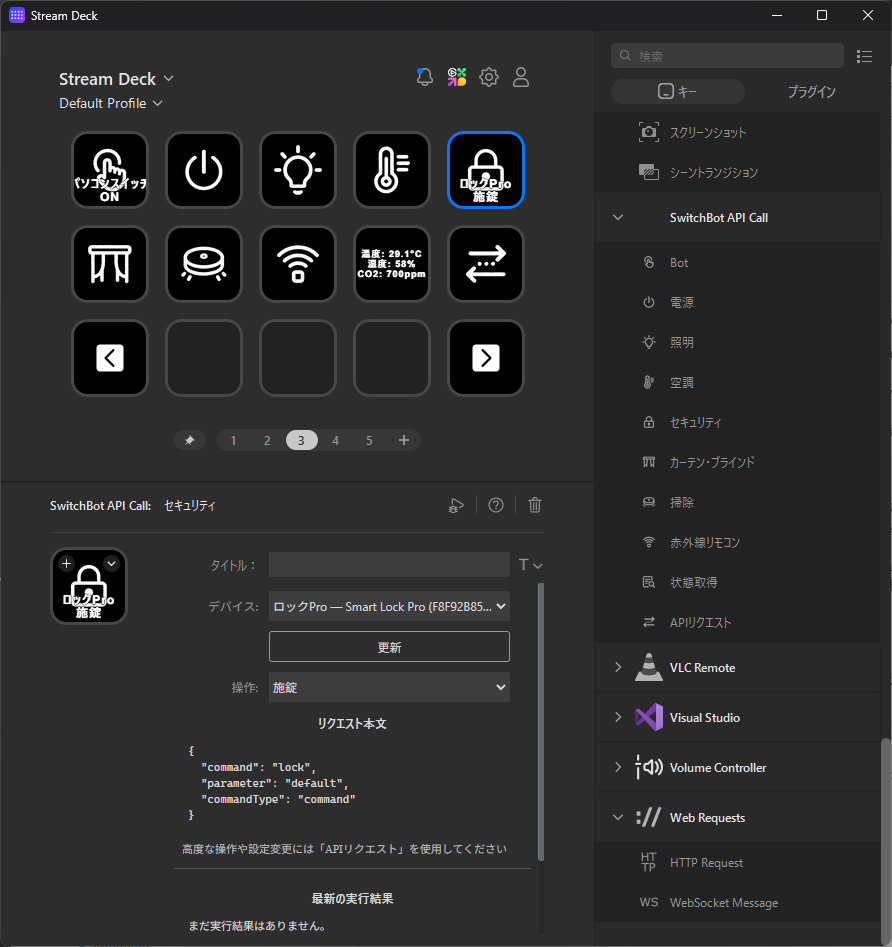Open Default Profile dropdown
892x947 pixels.
point(111,103)
